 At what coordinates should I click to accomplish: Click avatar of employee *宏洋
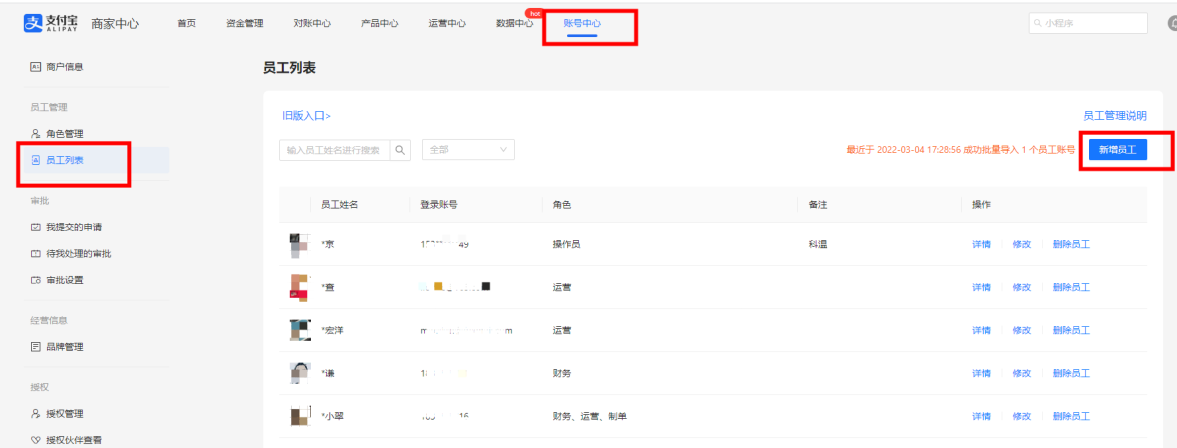click(x=300, y=330)
